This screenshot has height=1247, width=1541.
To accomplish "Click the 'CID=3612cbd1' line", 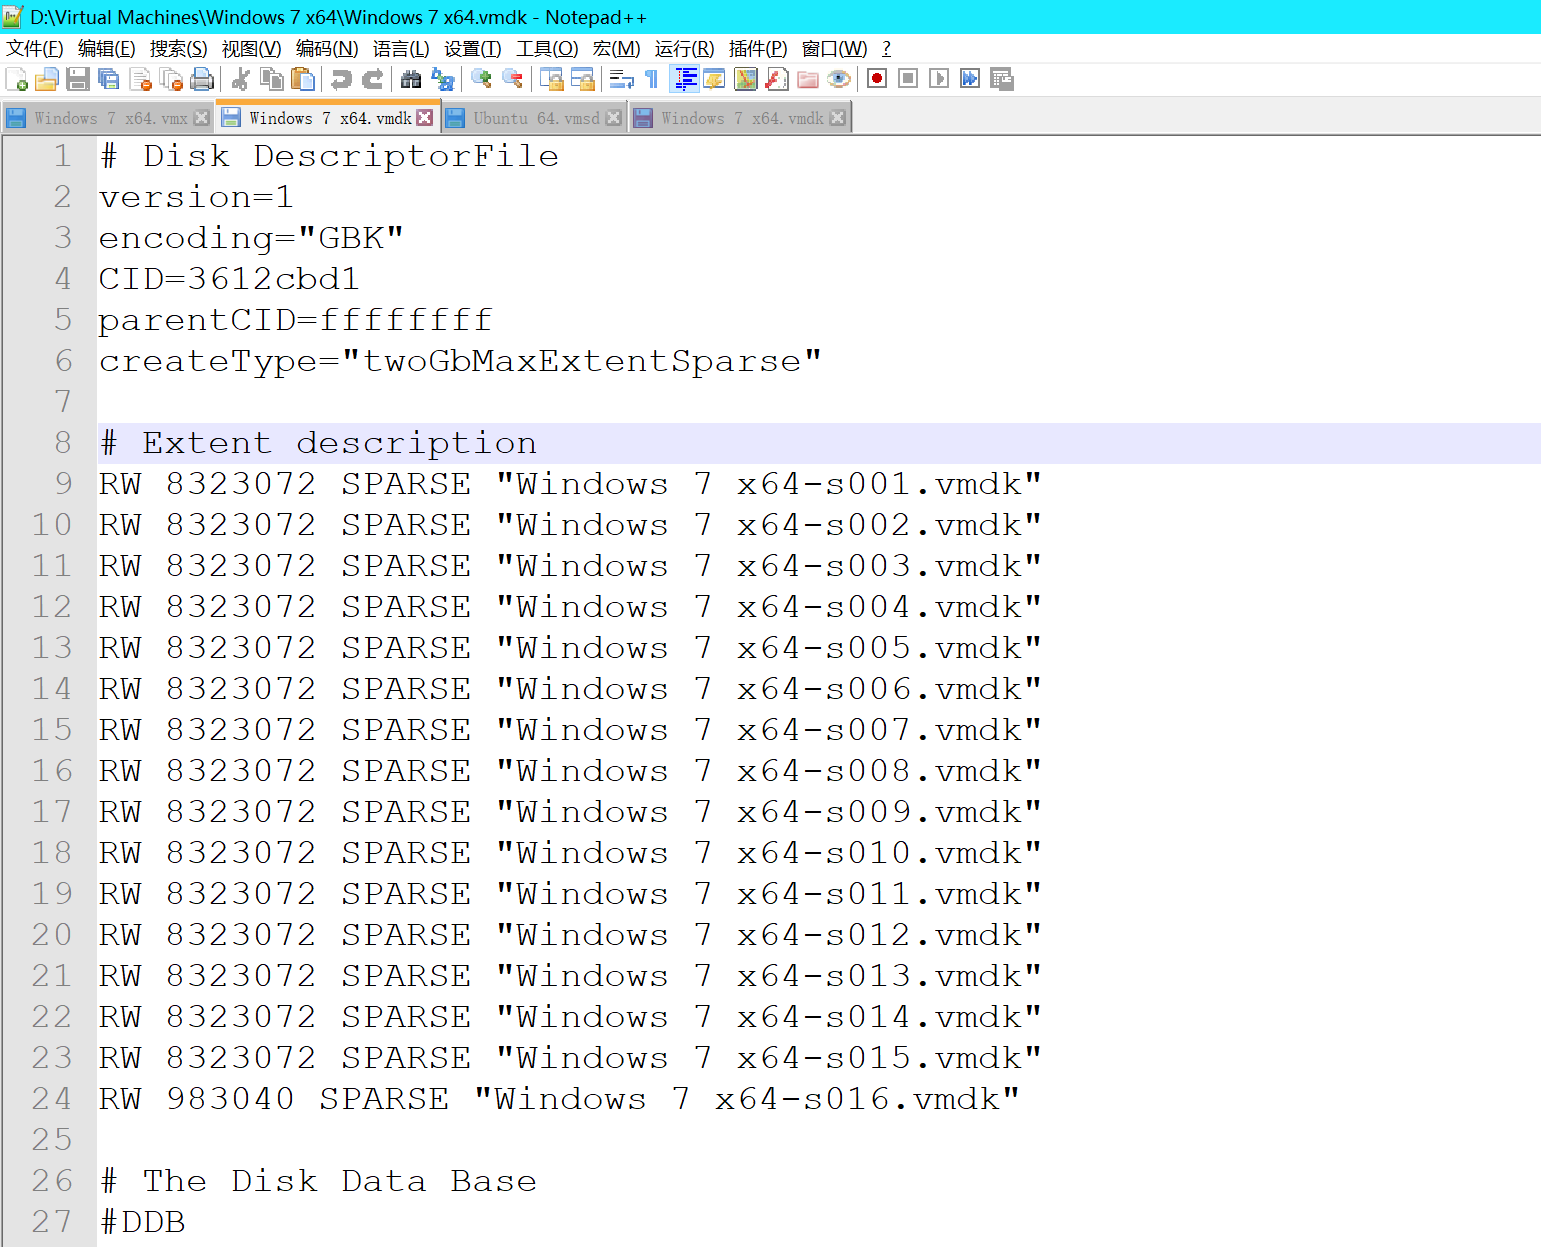I will coord(229,279).
